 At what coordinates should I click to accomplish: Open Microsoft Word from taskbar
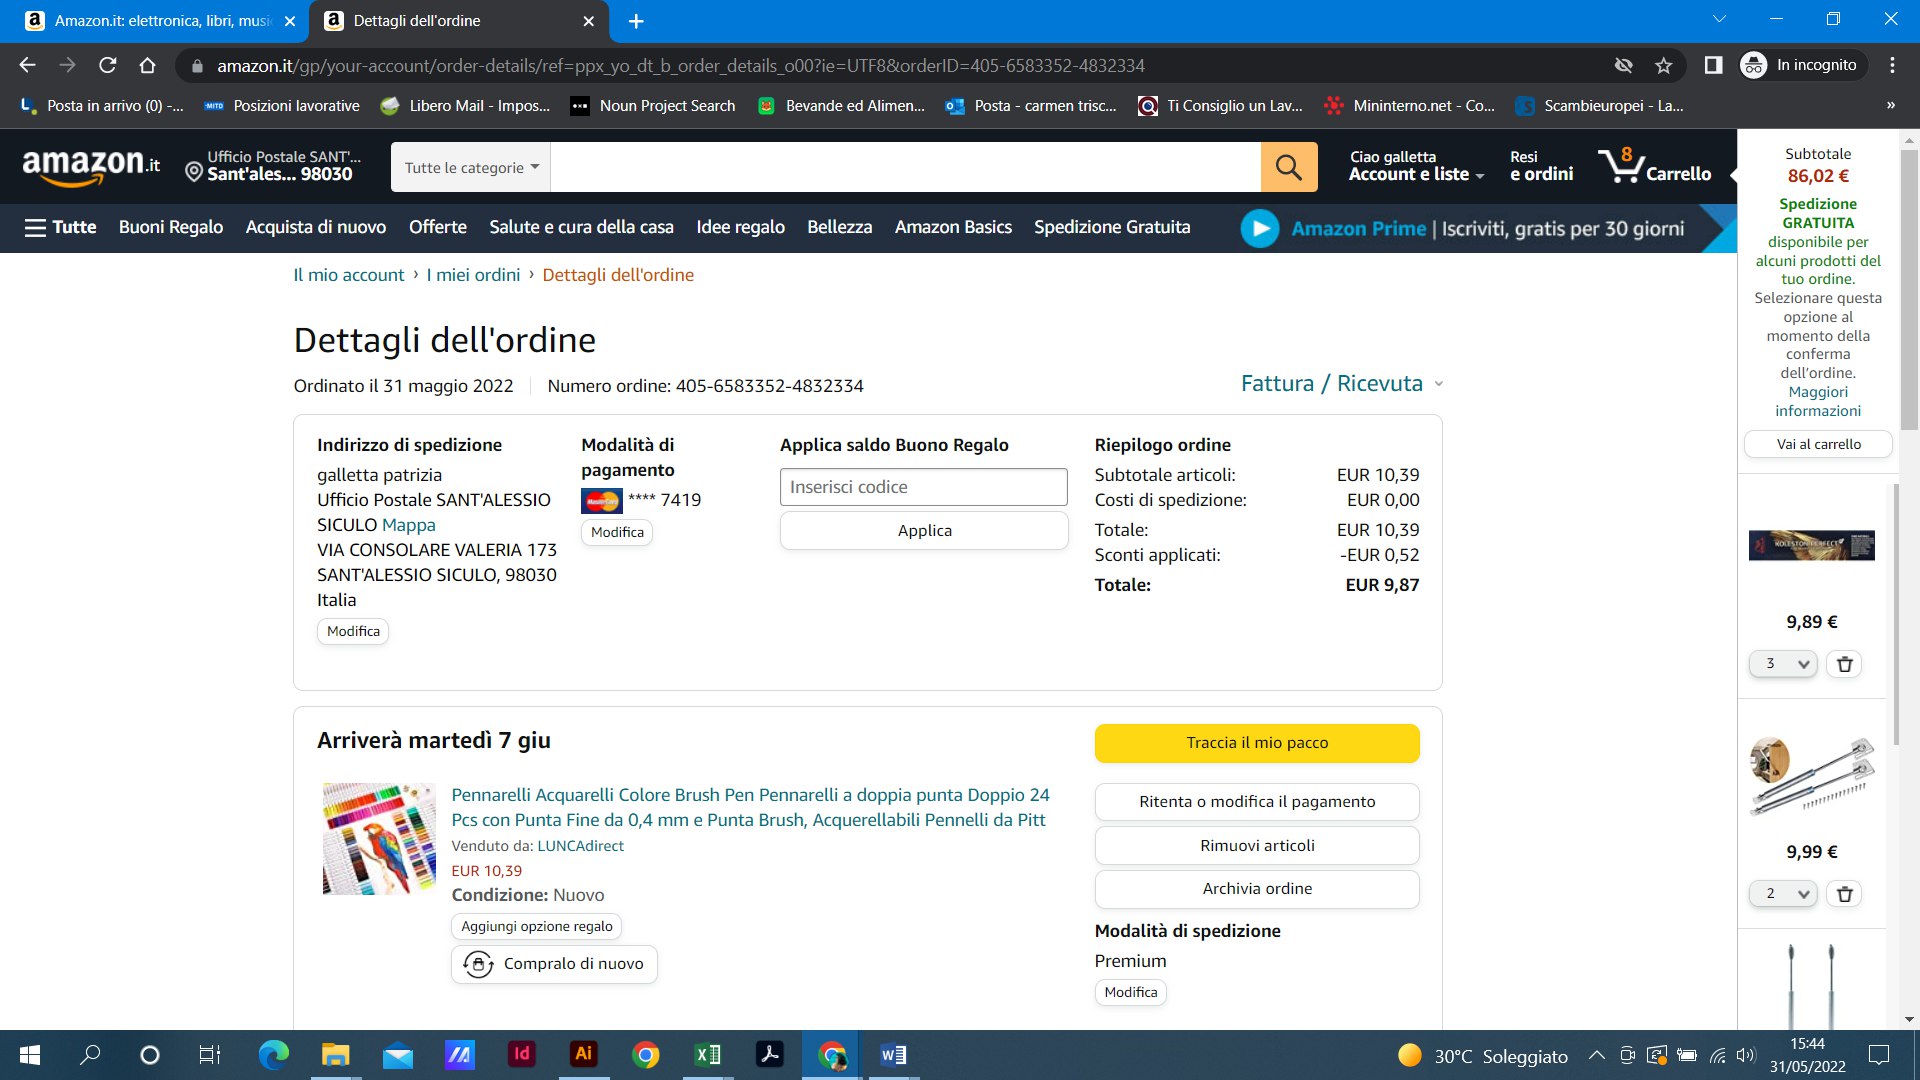[892, 1055]
